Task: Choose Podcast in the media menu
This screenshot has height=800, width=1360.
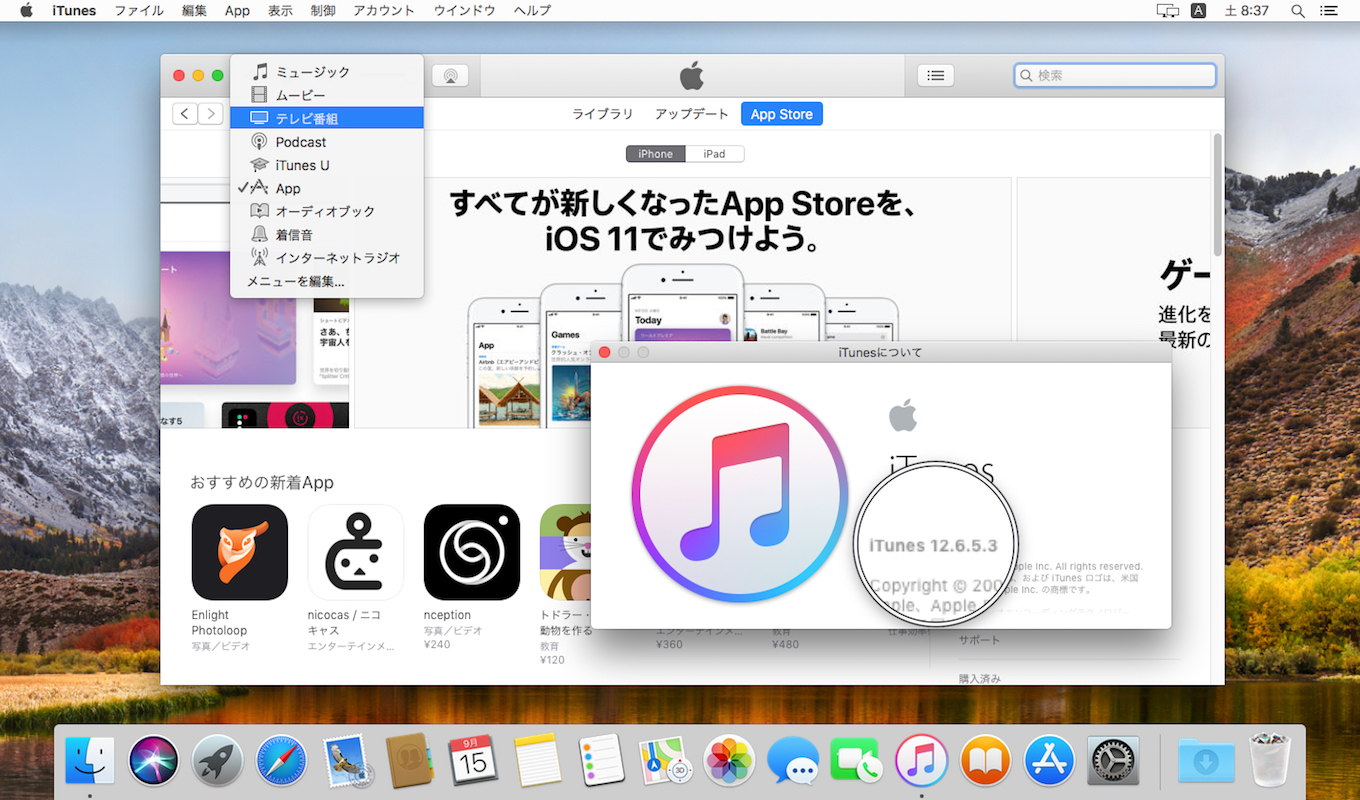Action: tap(327, 142)
